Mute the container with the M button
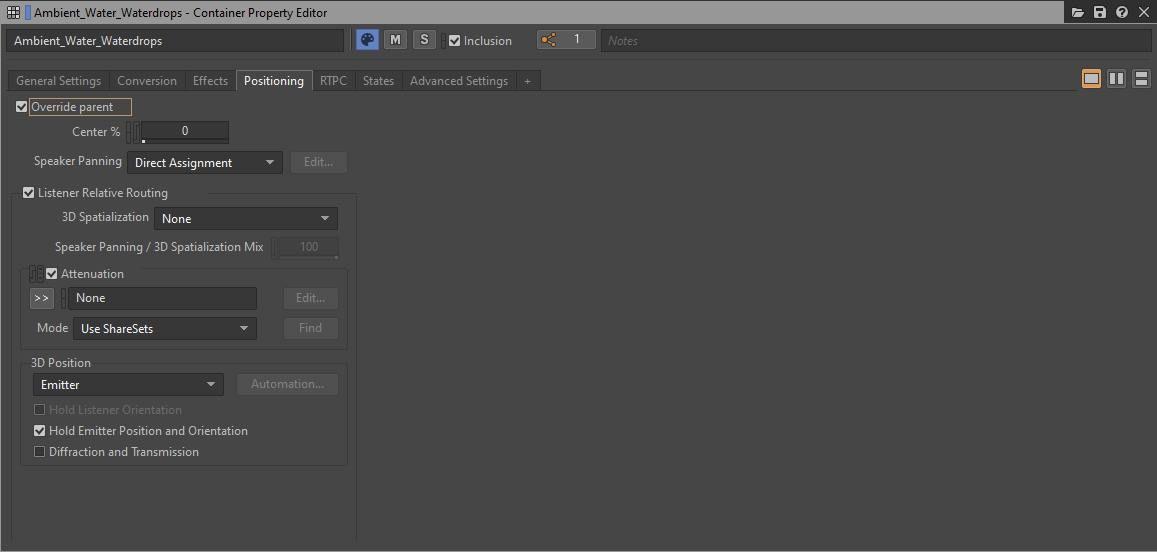 [x=396, y=40]
